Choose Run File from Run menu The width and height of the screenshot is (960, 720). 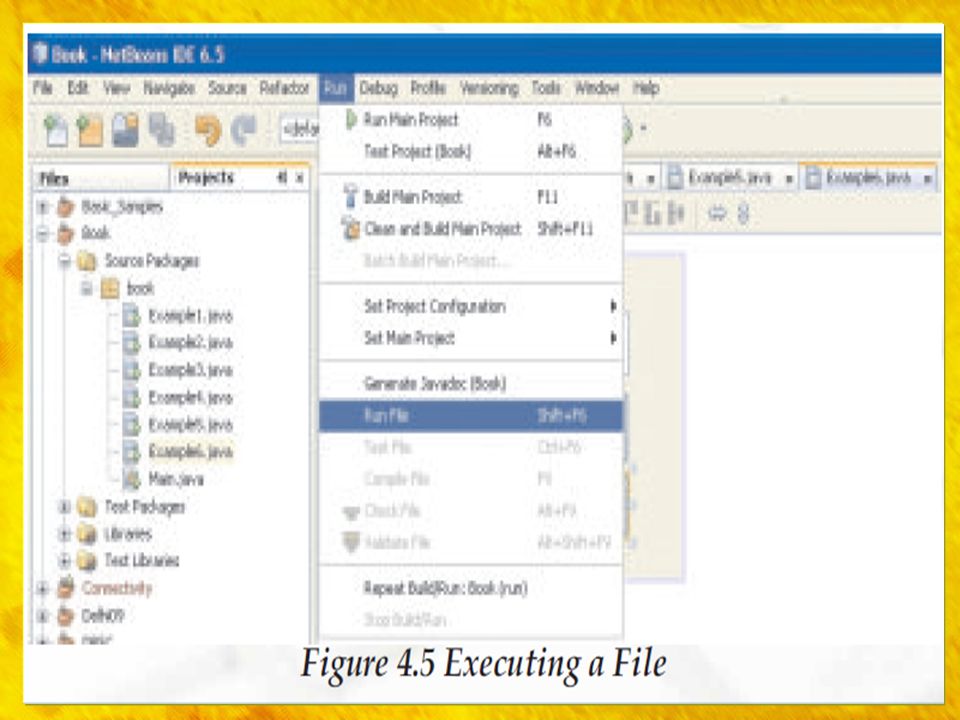coord(471,416)
